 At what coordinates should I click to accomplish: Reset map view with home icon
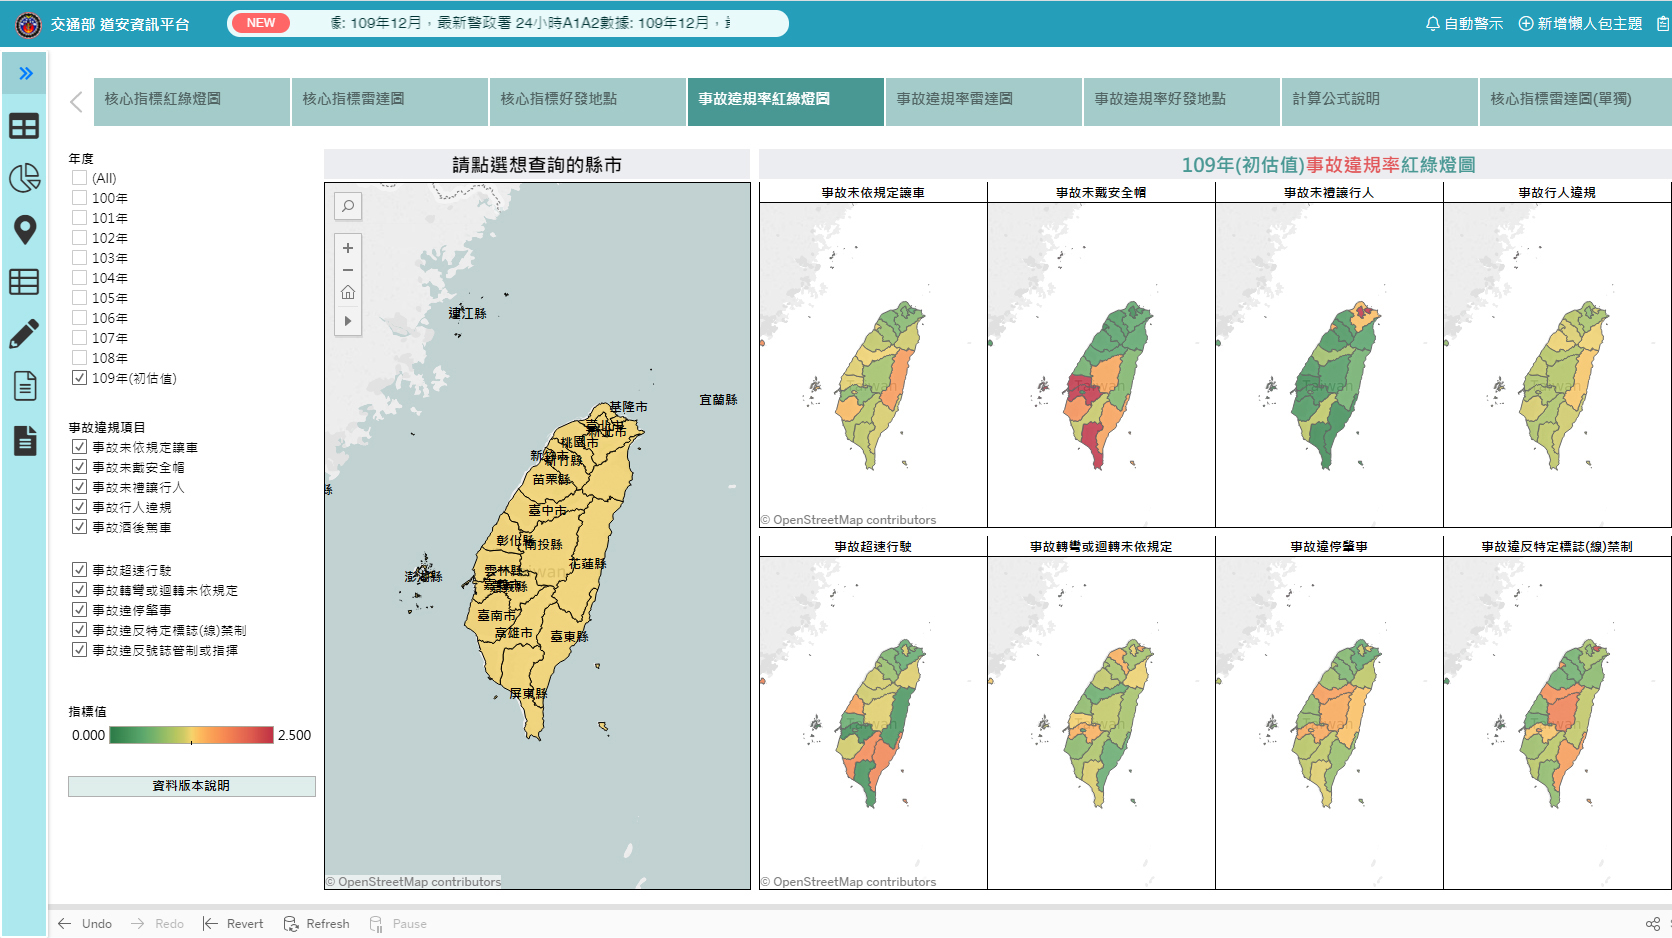348,293
